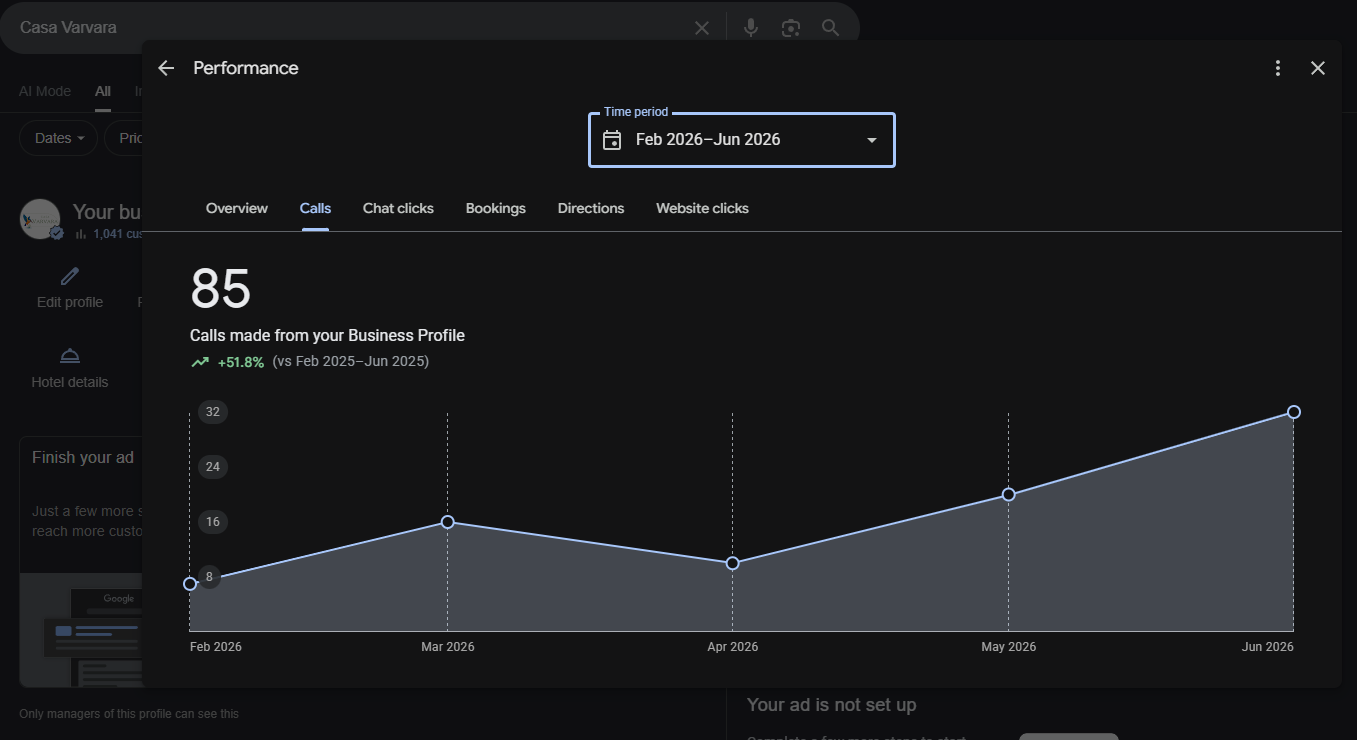The height and width of the screenshot is (740, 1357).
Task: Select the Mar 2026 chart point
Action: tap(448, 522)
